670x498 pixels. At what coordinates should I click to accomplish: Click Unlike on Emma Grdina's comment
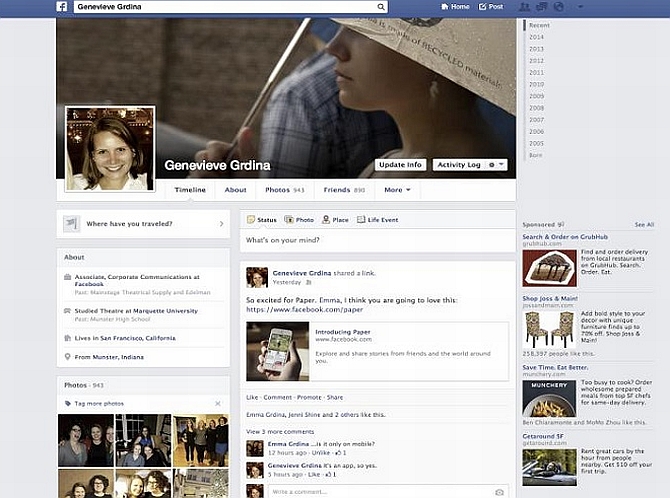click(x=321, y=453)
